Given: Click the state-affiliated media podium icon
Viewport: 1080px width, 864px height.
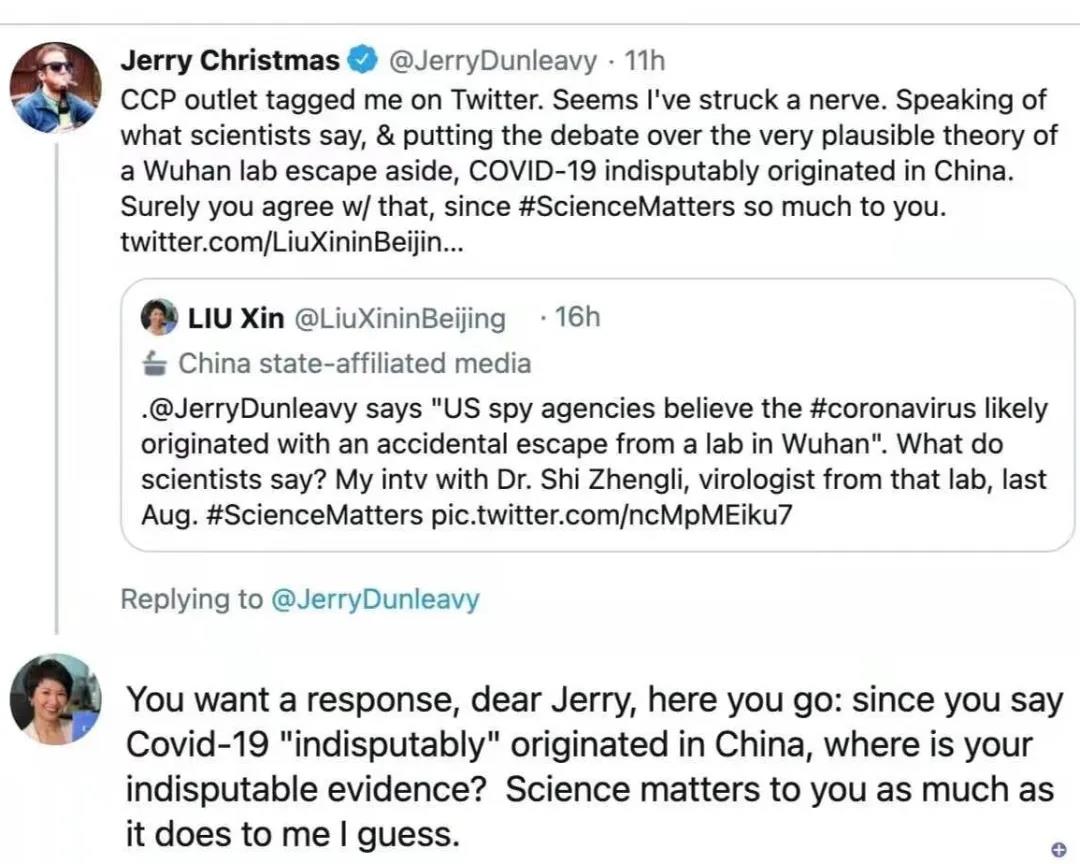Looking at the screenshot, I should [x=154, y=363].
